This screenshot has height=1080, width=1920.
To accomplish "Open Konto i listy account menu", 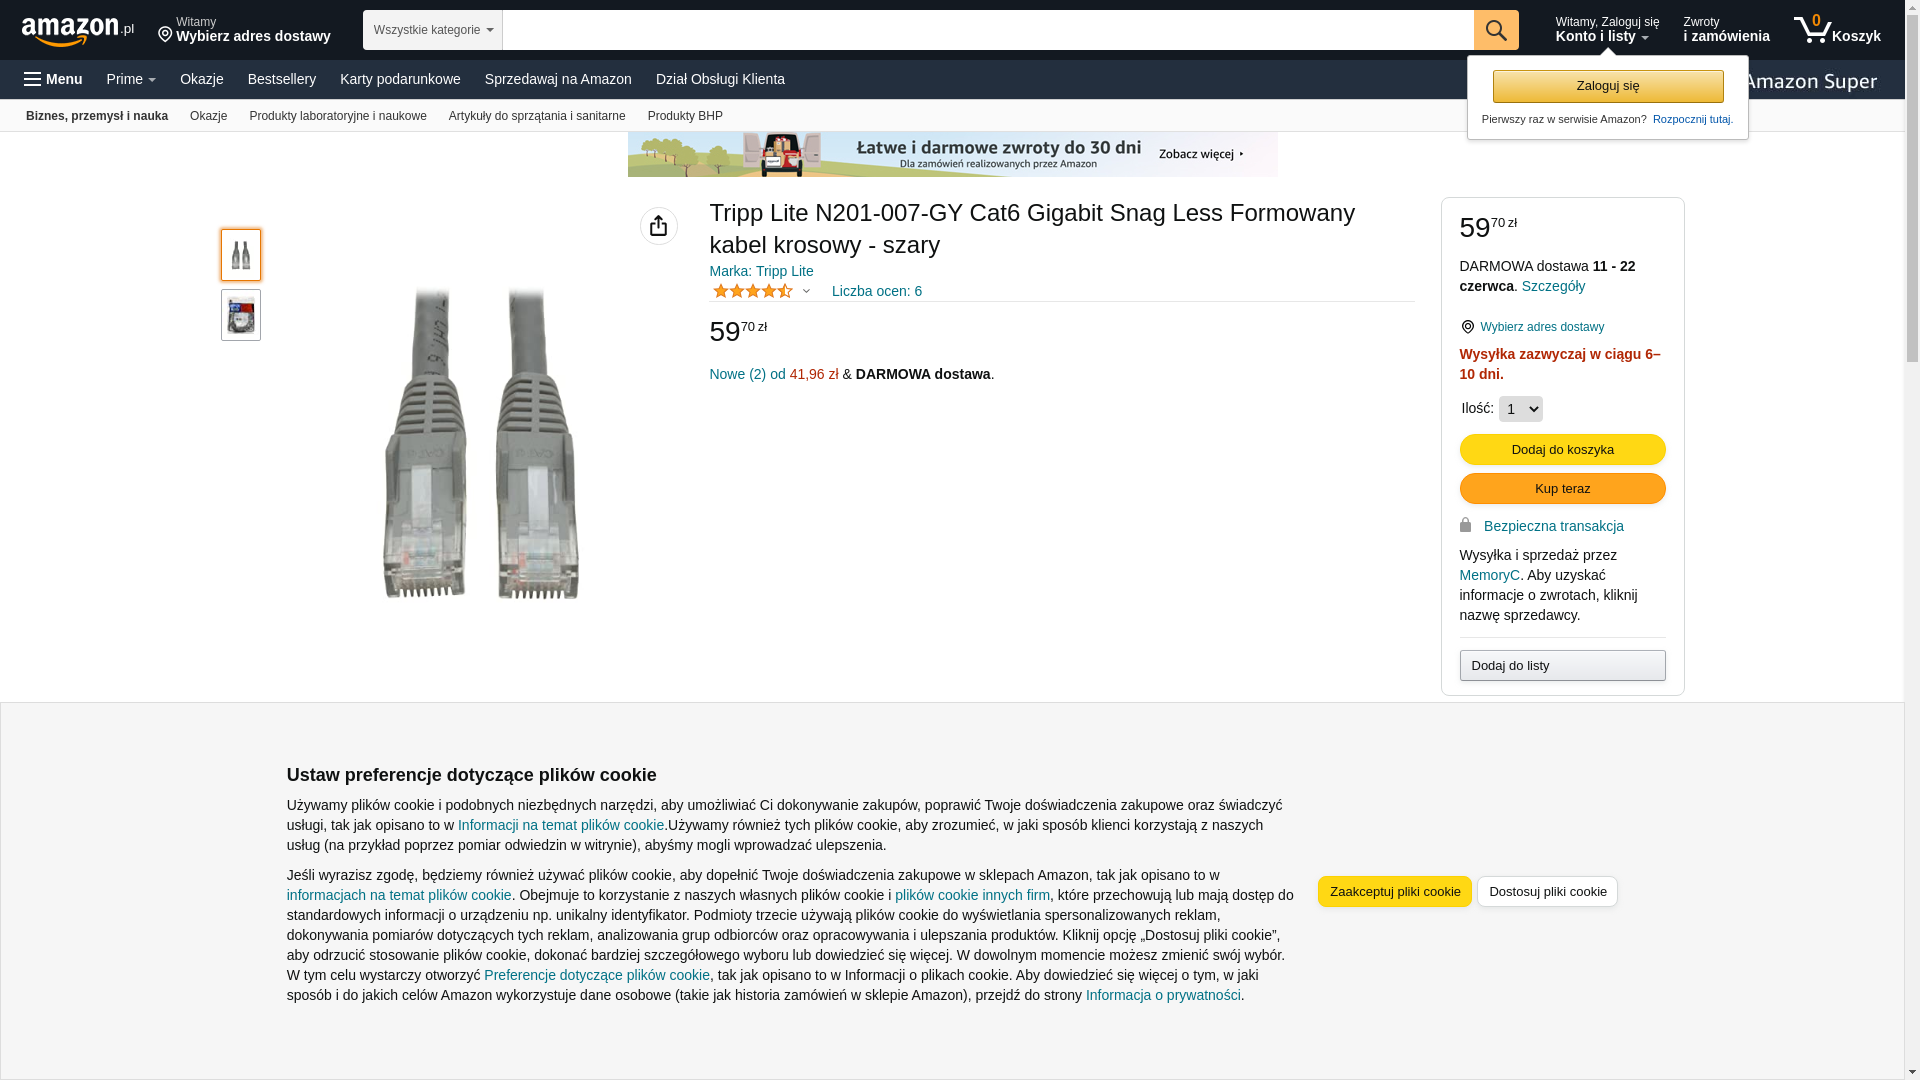I will (1606, 30).
